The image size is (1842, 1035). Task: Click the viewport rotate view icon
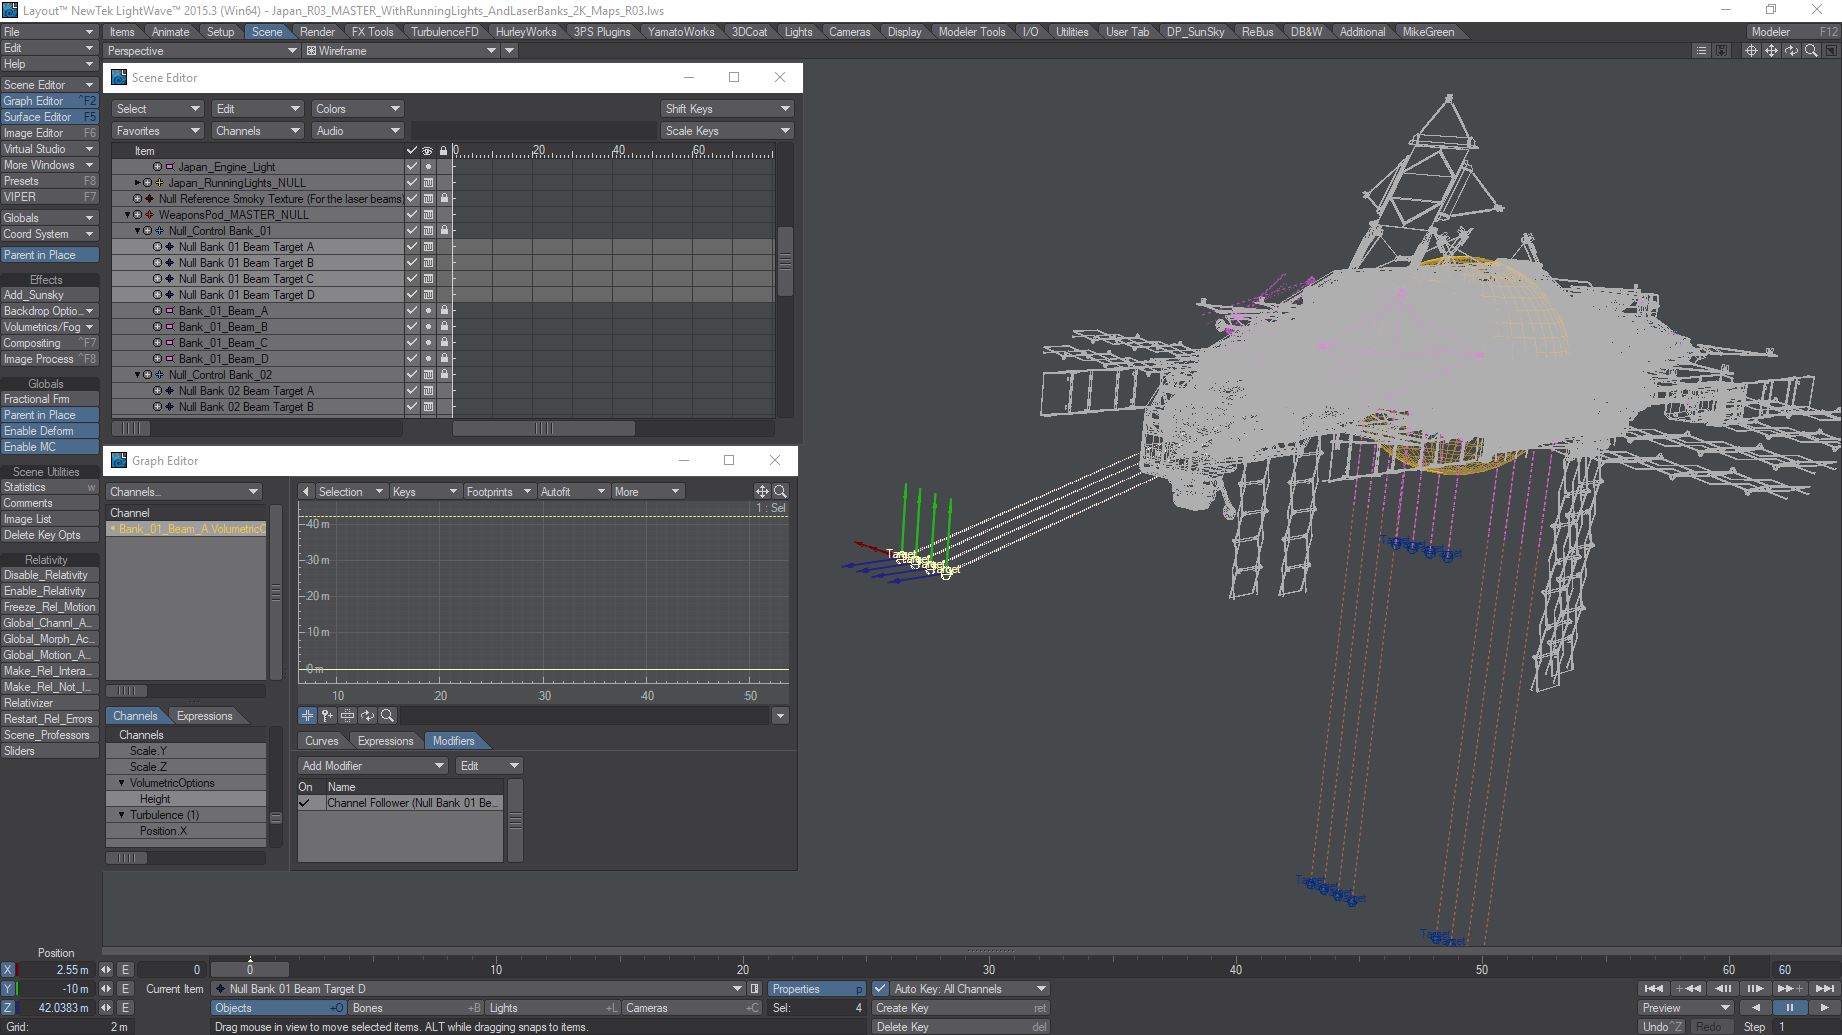(1791, 51)
